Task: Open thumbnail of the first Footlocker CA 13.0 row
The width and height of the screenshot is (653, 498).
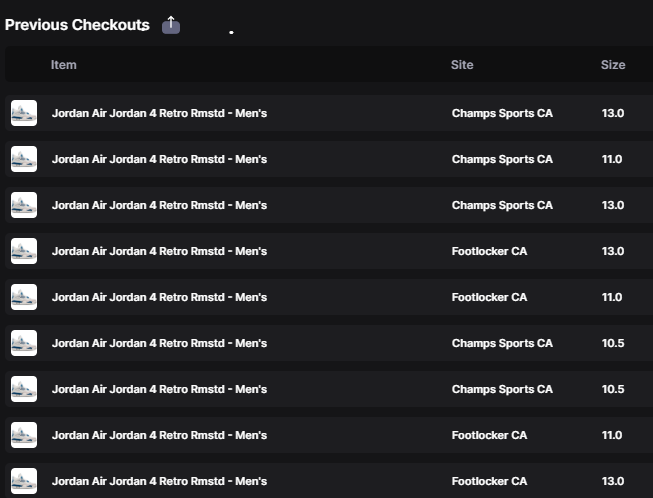Action: click(x=24, y=251)
